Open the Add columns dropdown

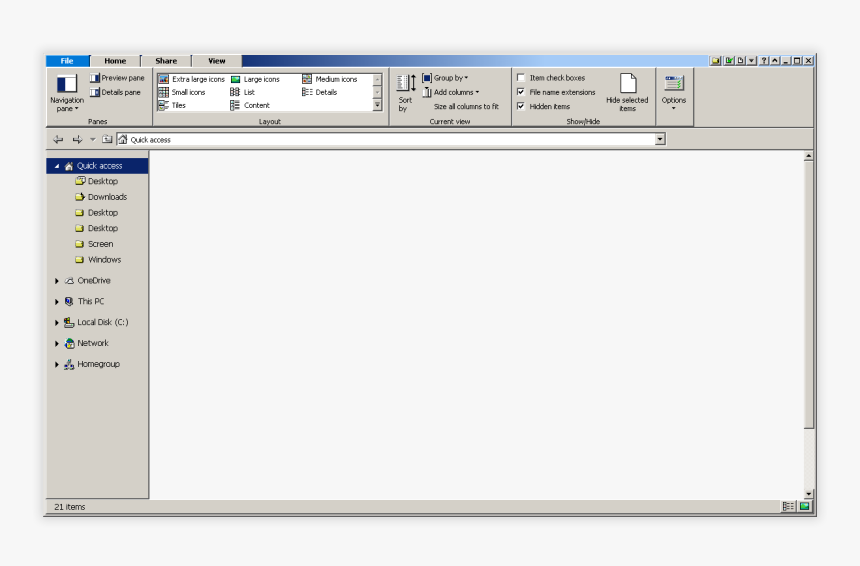(451, 92)
